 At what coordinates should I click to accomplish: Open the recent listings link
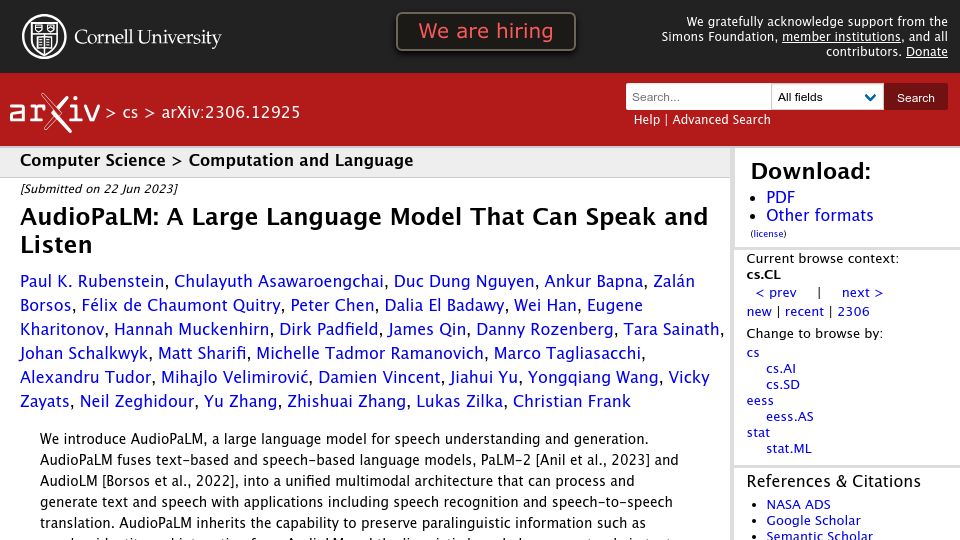(x=804, y=312)
